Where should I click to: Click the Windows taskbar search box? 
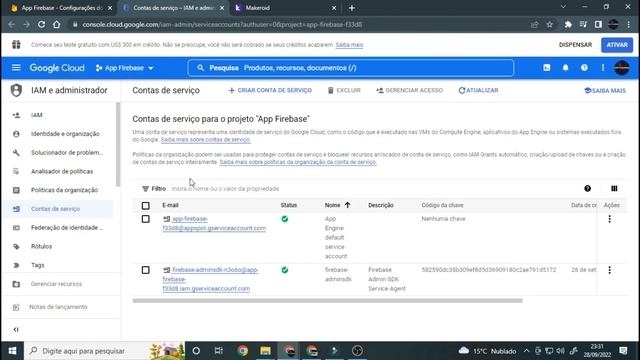104,351
